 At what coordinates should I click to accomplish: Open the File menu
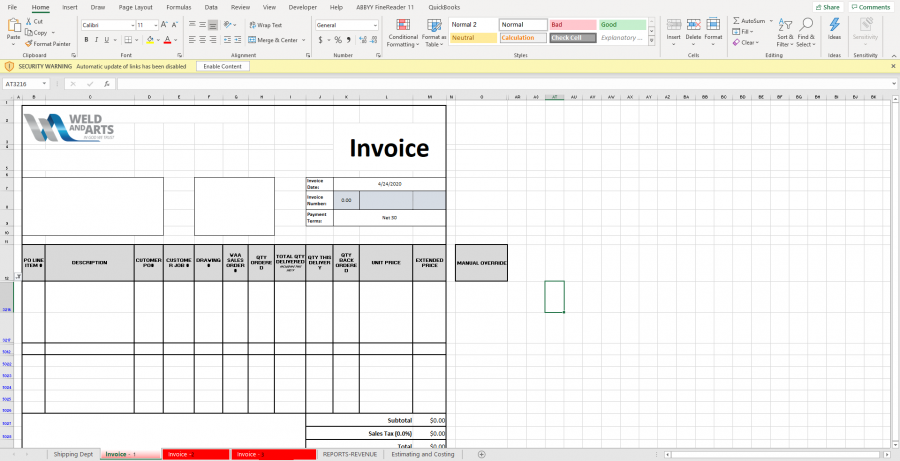[x=12, y=7]
